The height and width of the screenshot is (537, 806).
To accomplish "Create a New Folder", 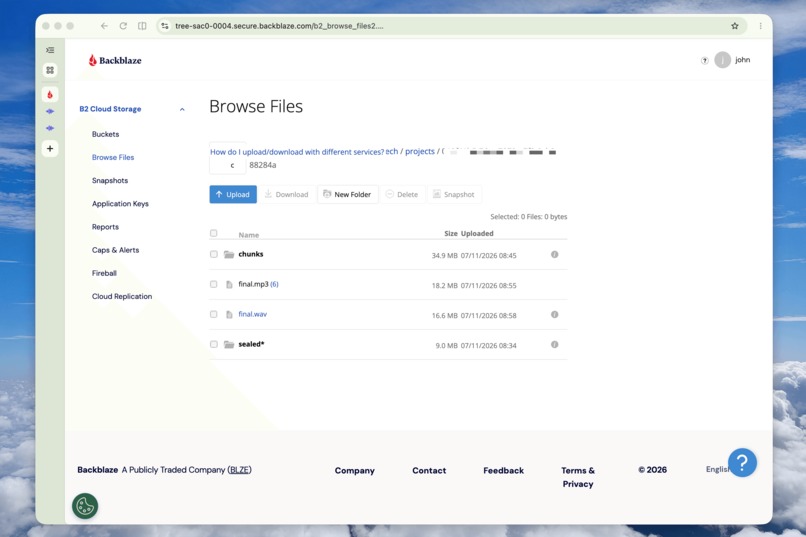I will tap(347, 194).
